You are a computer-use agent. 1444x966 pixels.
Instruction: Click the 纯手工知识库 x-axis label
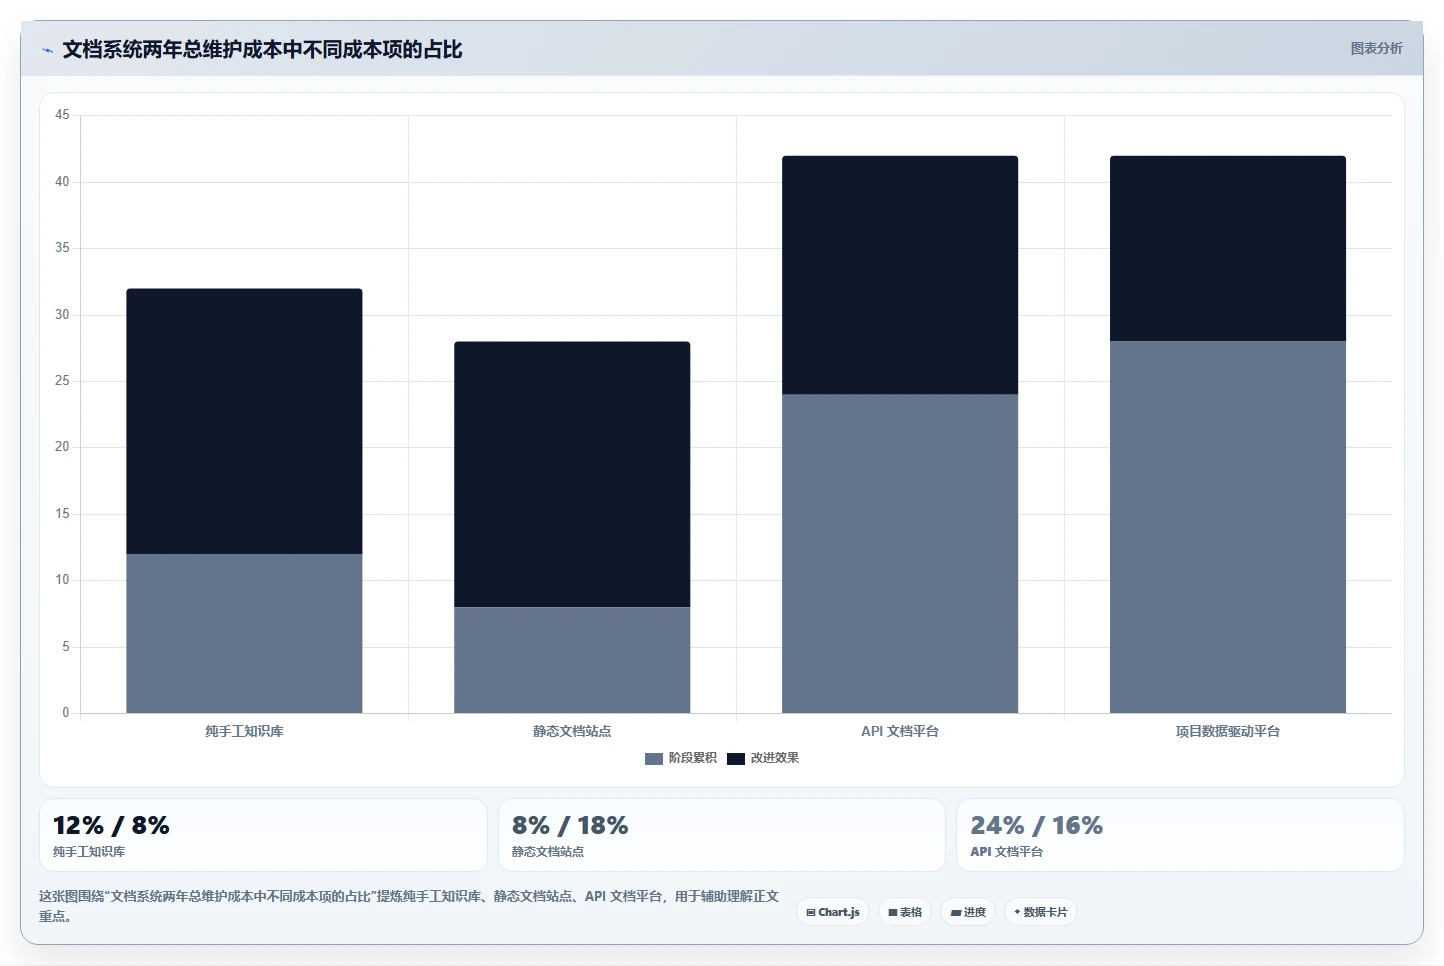tap(244, 731)
